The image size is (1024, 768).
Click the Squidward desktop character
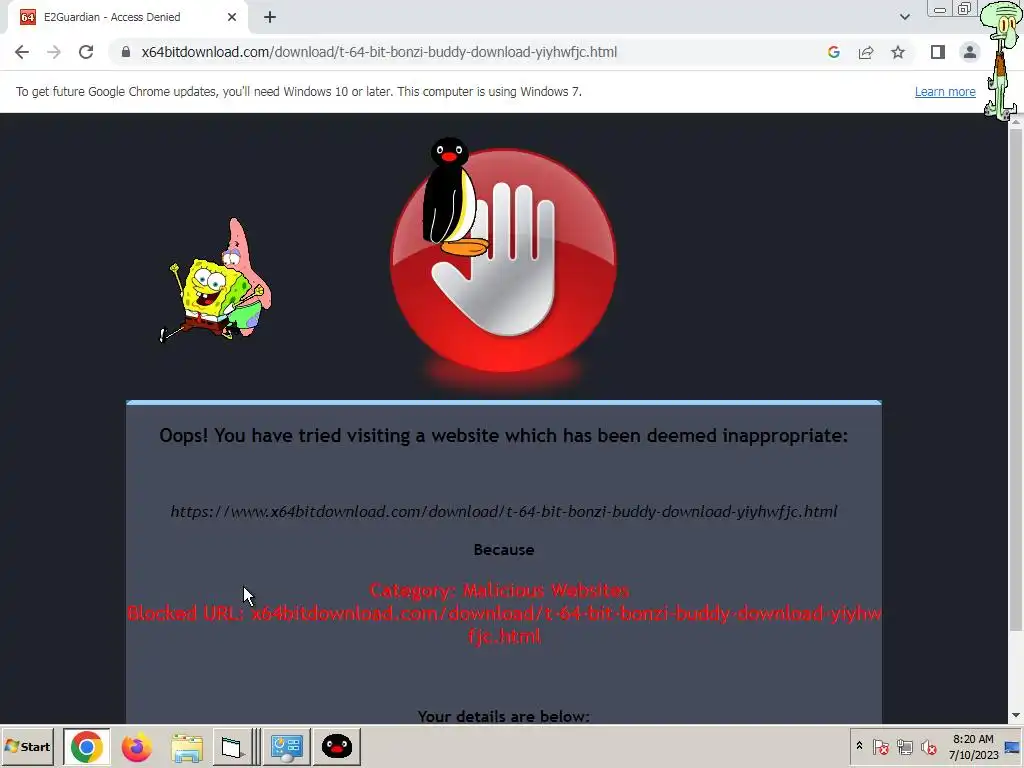1002,59
